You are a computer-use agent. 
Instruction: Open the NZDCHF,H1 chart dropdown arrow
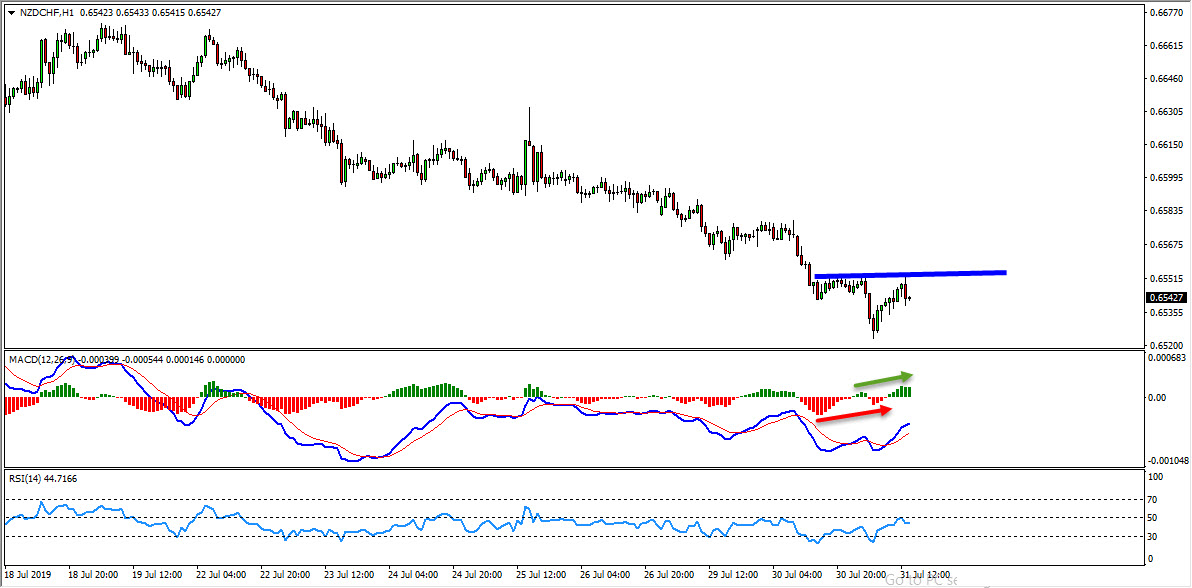coord(11,13)
